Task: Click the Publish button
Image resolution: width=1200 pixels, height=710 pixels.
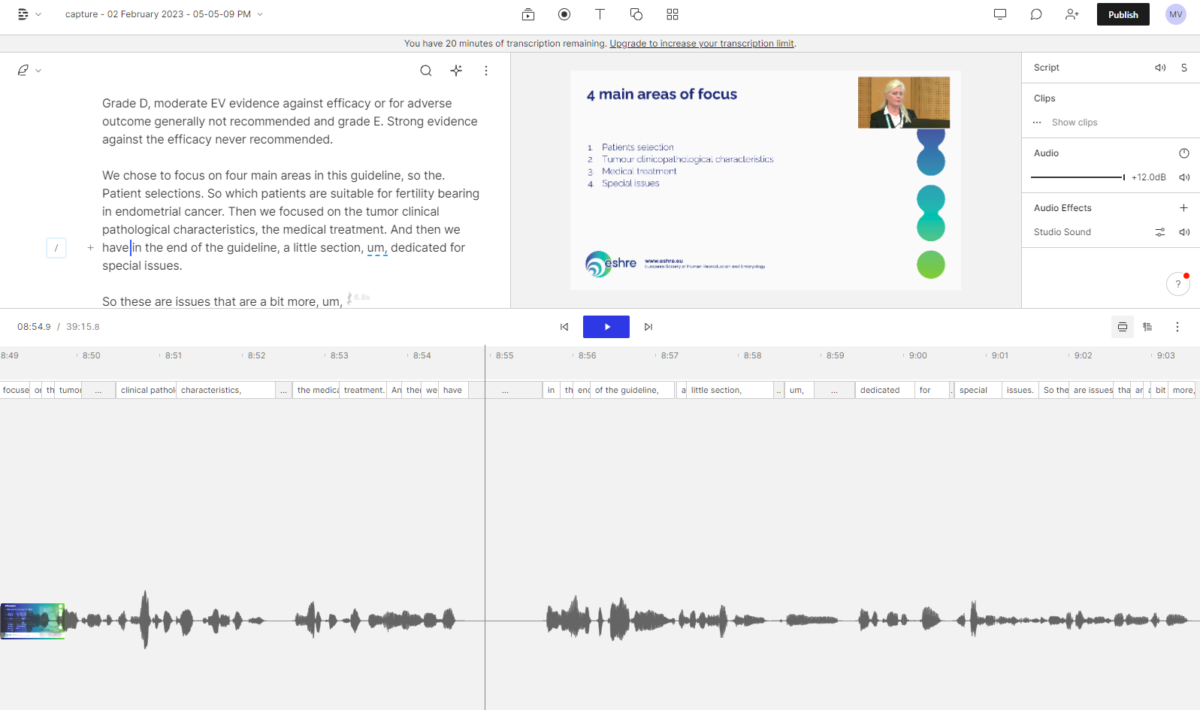Action: pos(1123,14)
